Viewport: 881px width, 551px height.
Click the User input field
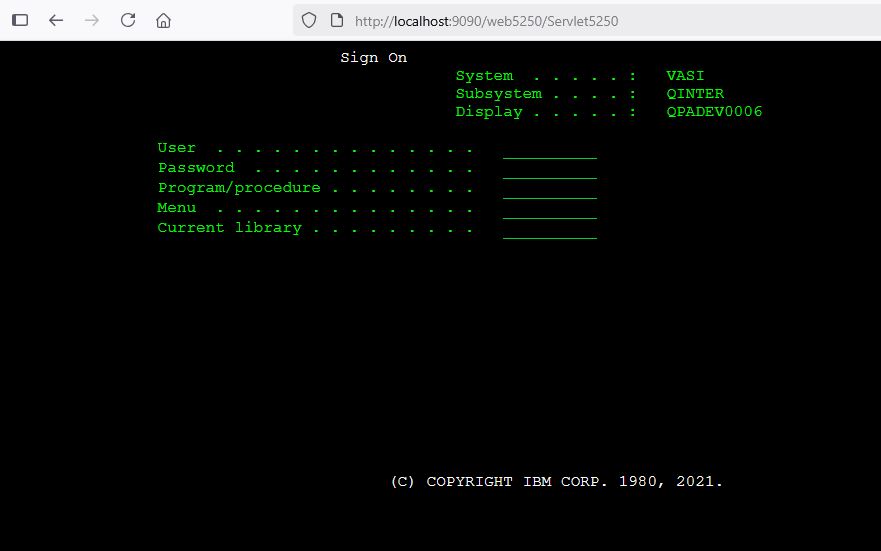point(549,149)
